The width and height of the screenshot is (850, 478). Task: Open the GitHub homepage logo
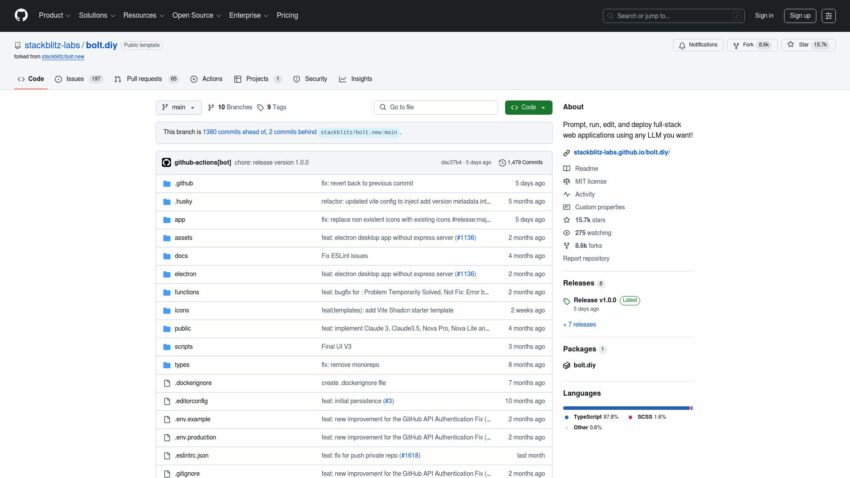pyautogui.click(x=21, y=15)
